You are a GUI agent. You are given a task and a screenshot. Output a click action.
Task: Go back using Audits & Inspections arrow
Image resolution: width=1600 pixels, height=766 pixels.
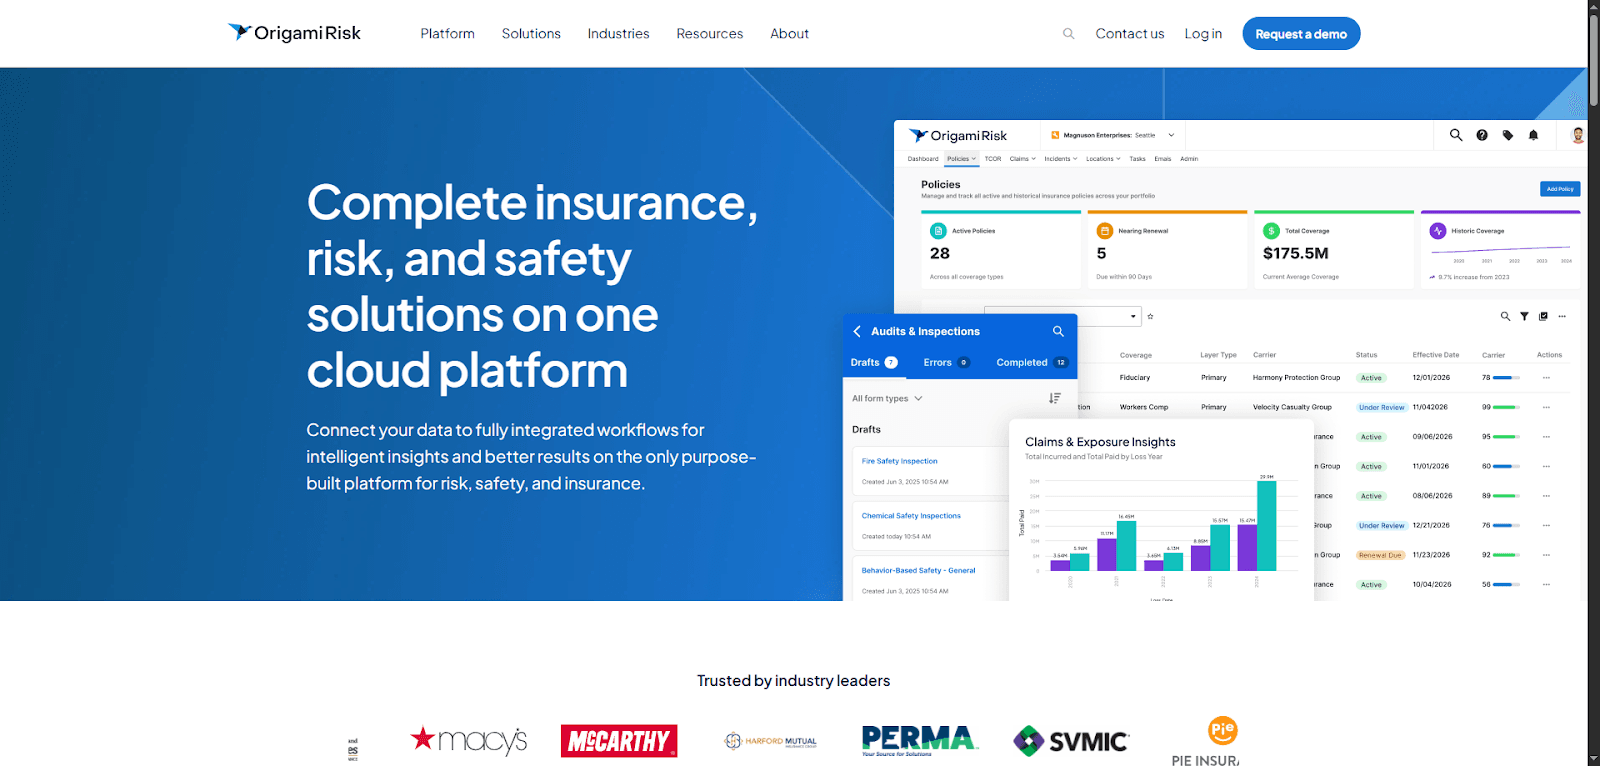(857, 331)
